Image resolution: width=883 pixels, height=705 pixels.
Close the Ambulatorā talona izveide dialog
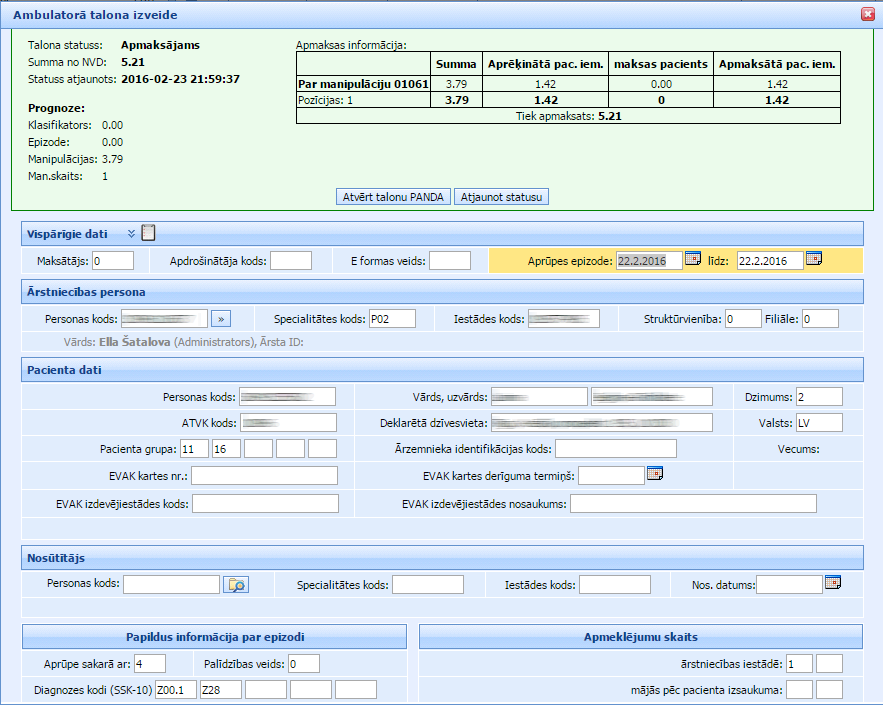[x=866, y=13]
